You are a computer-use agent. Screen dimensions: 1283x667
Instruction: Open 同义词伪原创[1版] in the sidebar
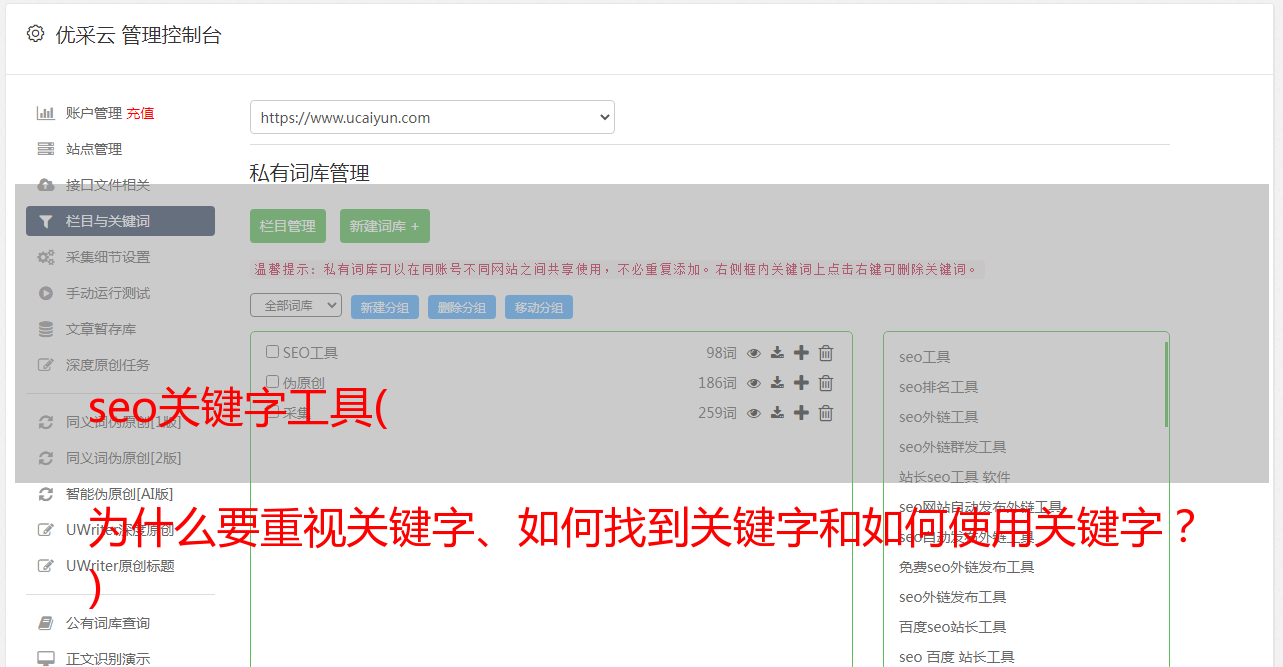123,422
